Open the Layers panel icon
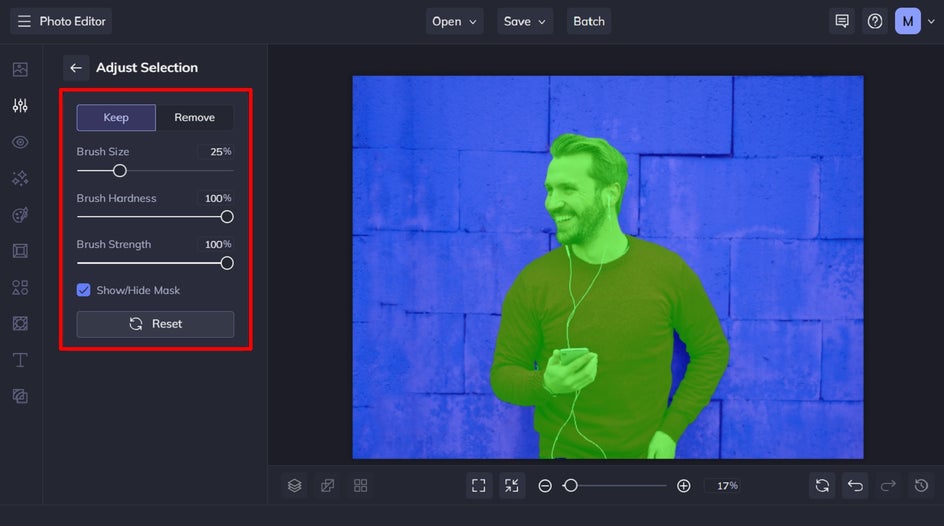This screenshot has height=526, width=944. pyautogui.click(x=294, y=486)
